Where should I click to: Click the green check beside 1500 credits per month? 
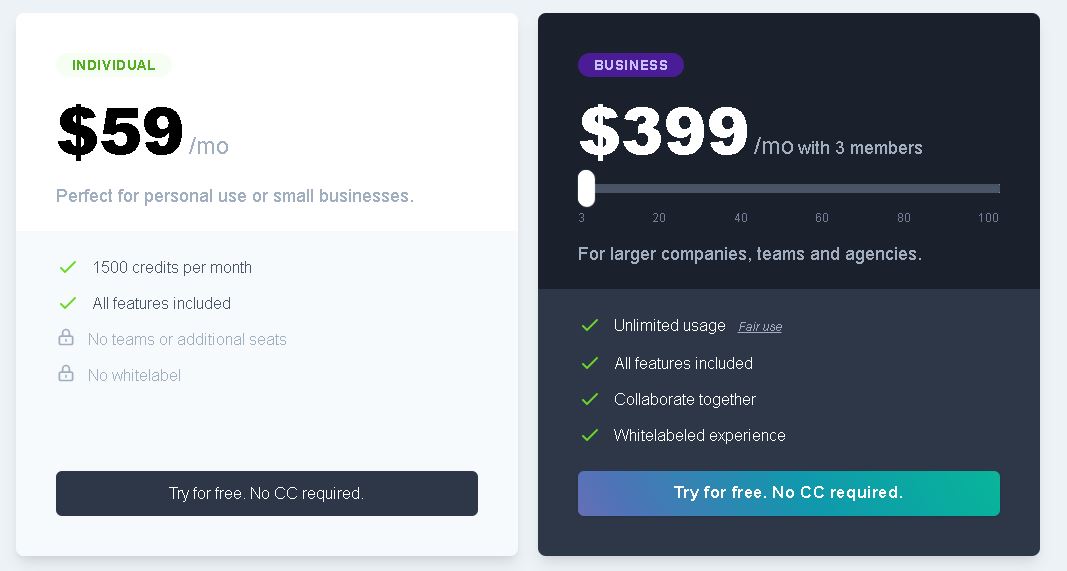point(67,267)
